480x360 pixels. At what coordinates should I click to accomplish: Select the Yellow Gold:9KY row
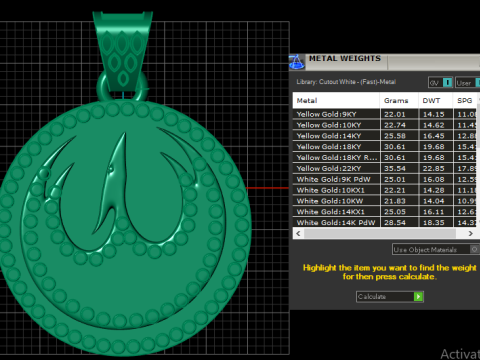[x=386, y=114]
